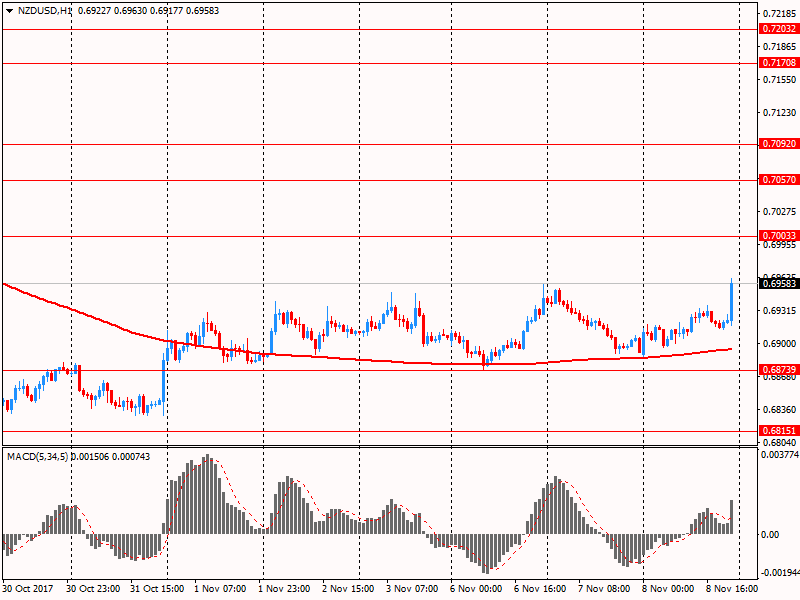Click the 8 Nov 00:00 time label

(668, 589)
